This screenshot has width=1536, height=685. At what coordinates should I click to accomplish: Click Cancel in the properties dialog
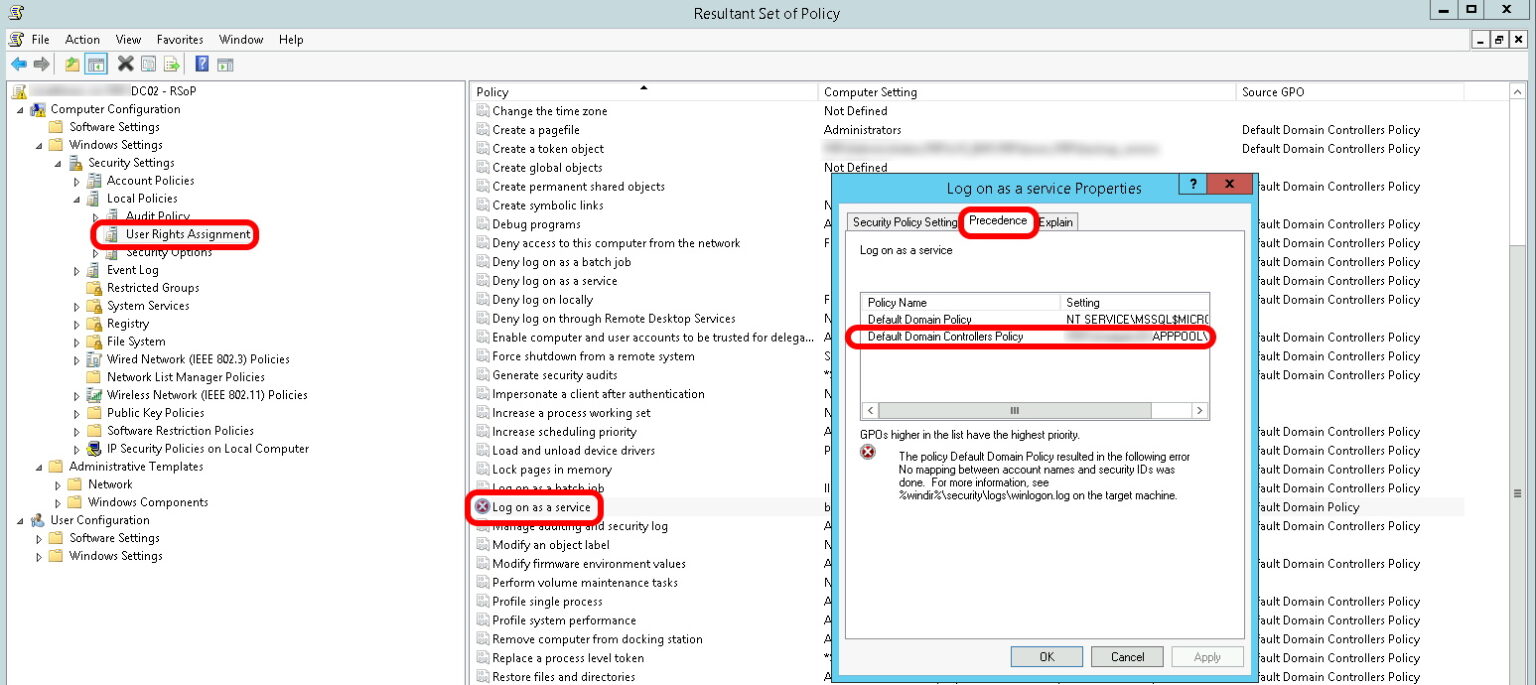pos(1127,657)
